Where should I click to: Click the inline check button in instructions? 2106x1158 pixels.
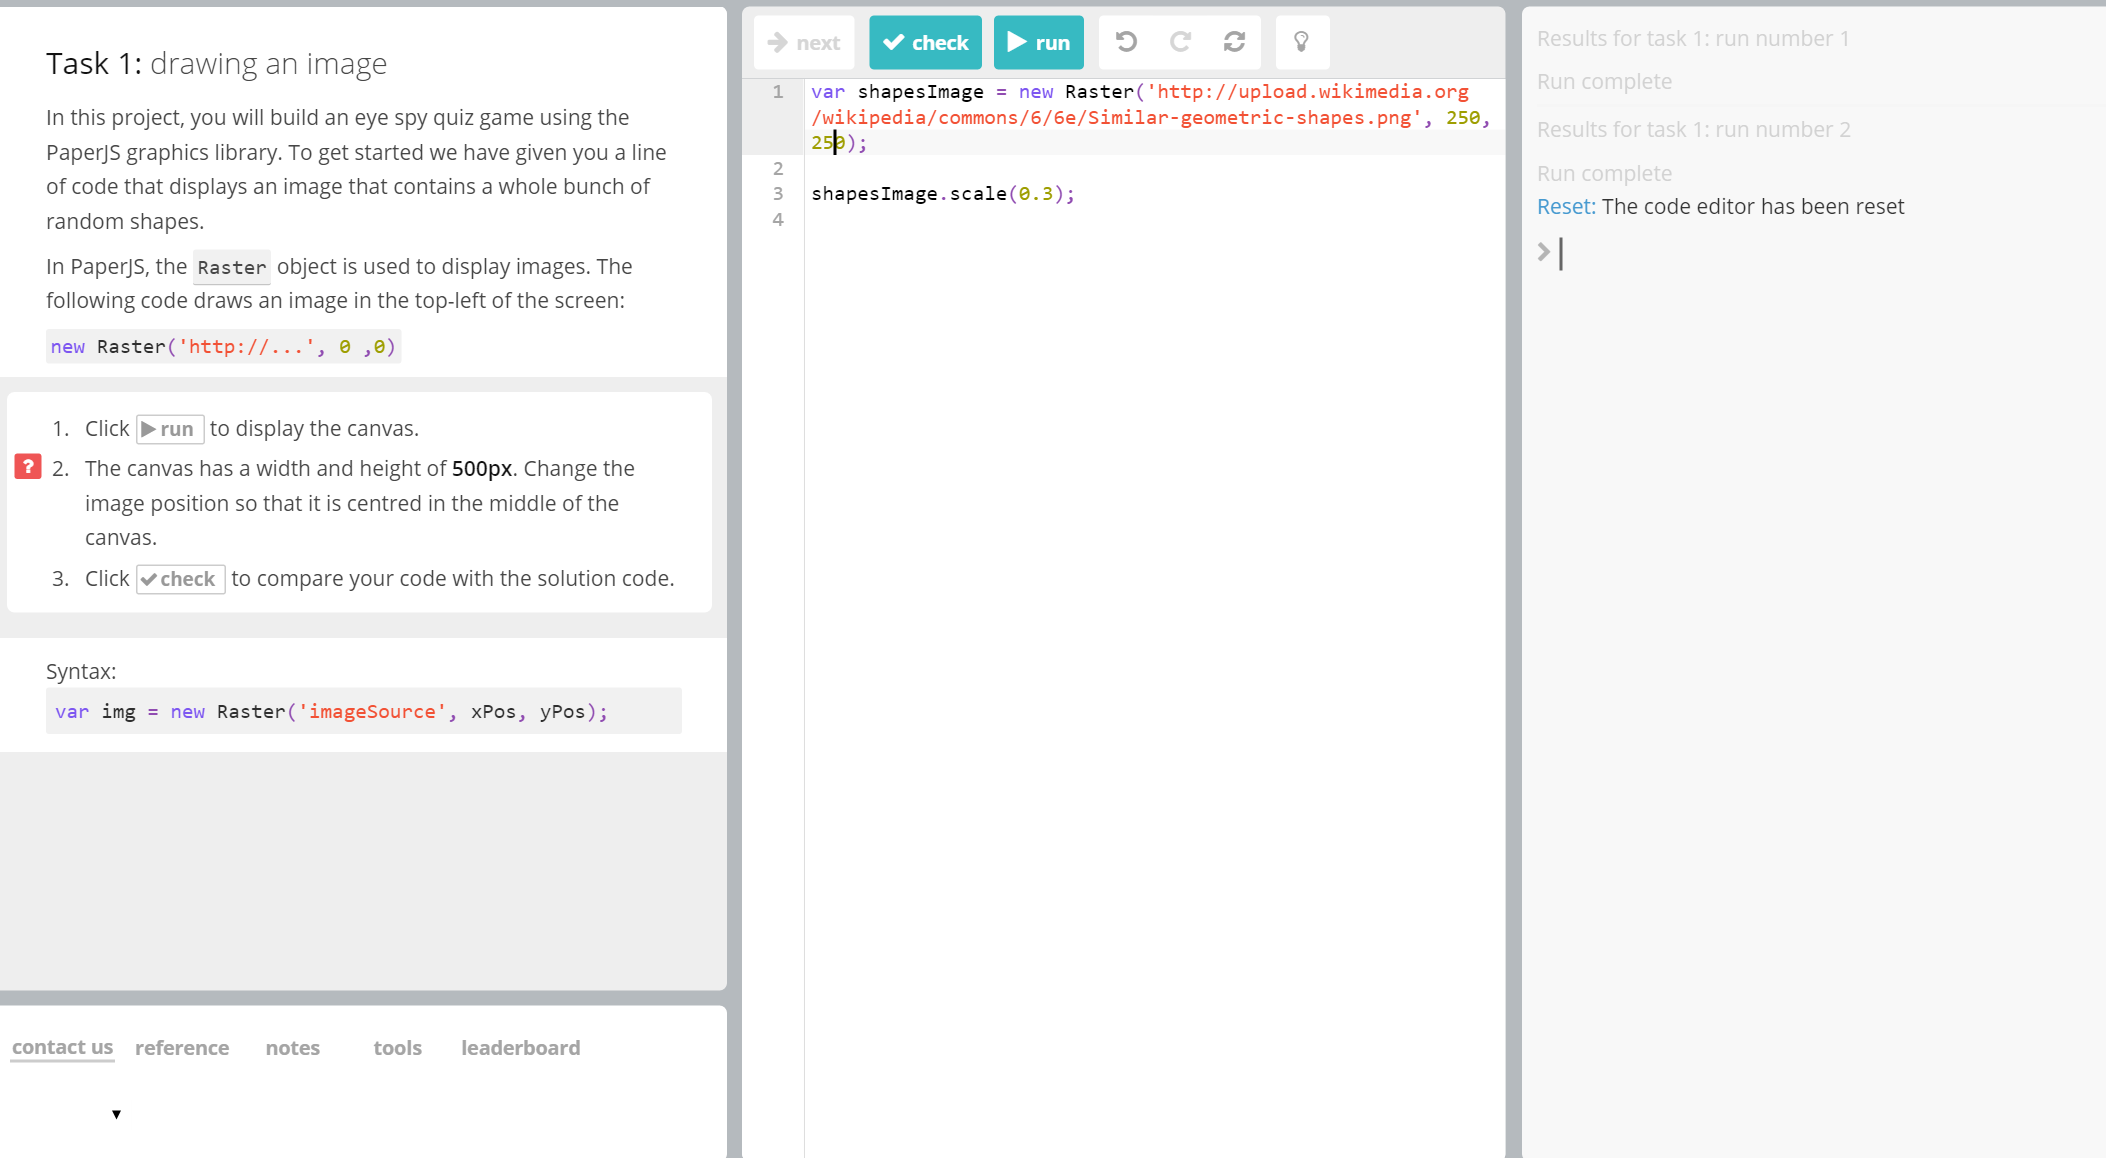click(x=180, y=579)
